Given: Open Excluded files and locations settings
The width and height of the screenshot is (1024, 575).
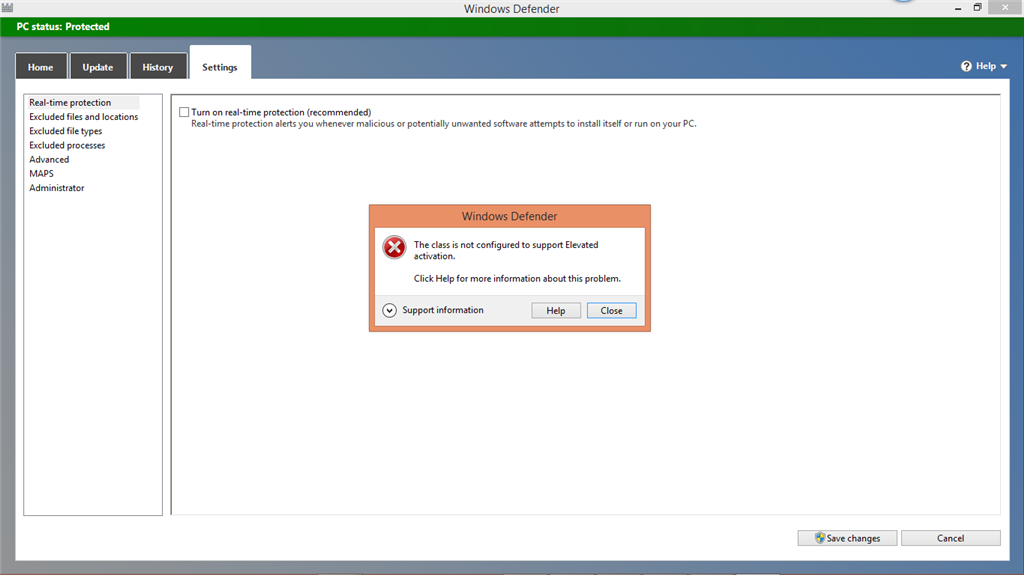Looking at the screenshot, I should (x=84, y=117).
